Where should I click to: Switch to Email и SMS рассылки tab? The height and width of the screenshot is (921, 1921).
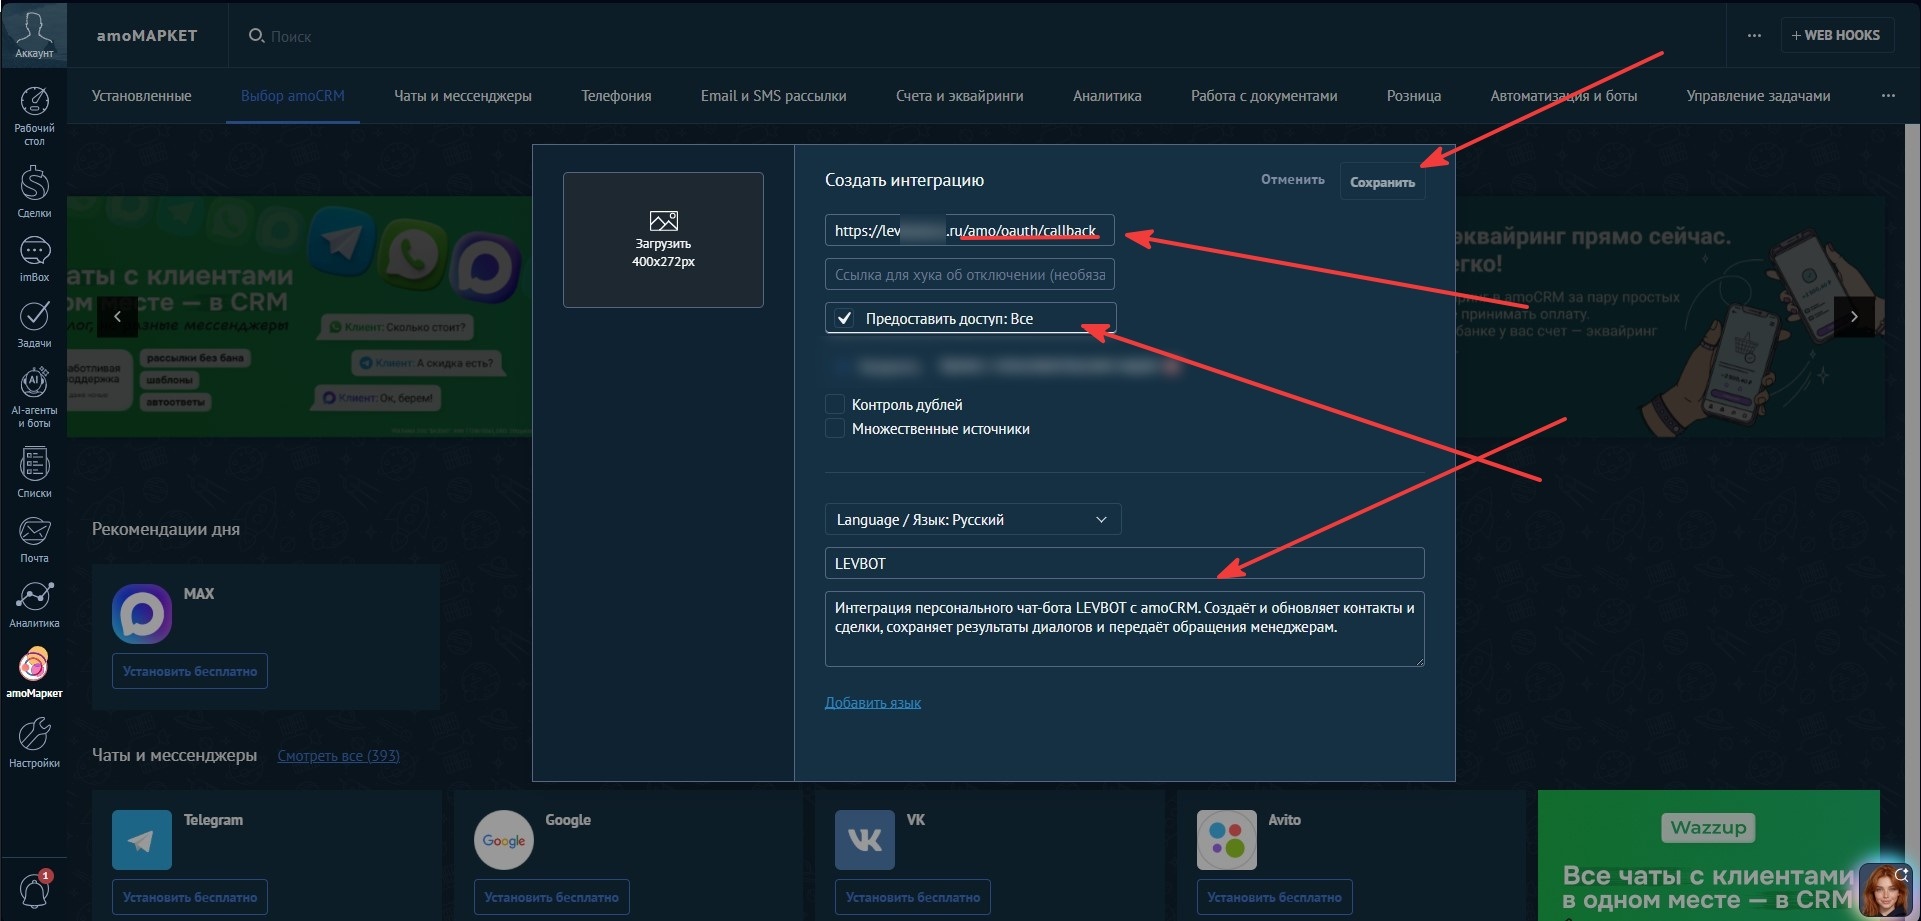click(x=773, y=96)
